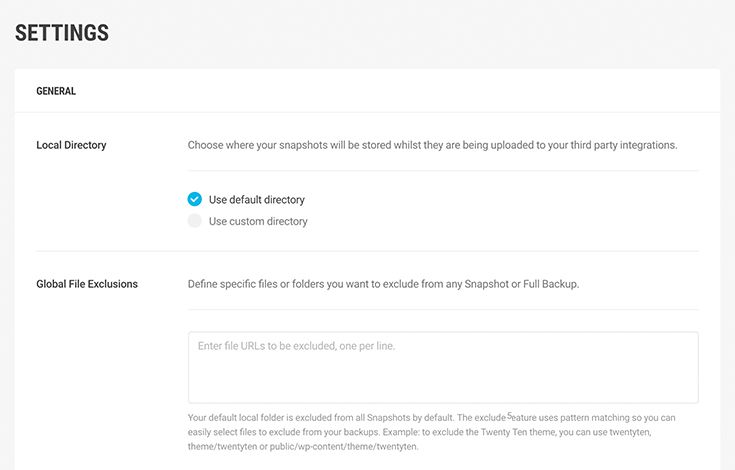The height and width of the screenshot is (470, 735).
Task: Click the 'Twenty Ten theme' example sentence
Action: click(533, 432)
